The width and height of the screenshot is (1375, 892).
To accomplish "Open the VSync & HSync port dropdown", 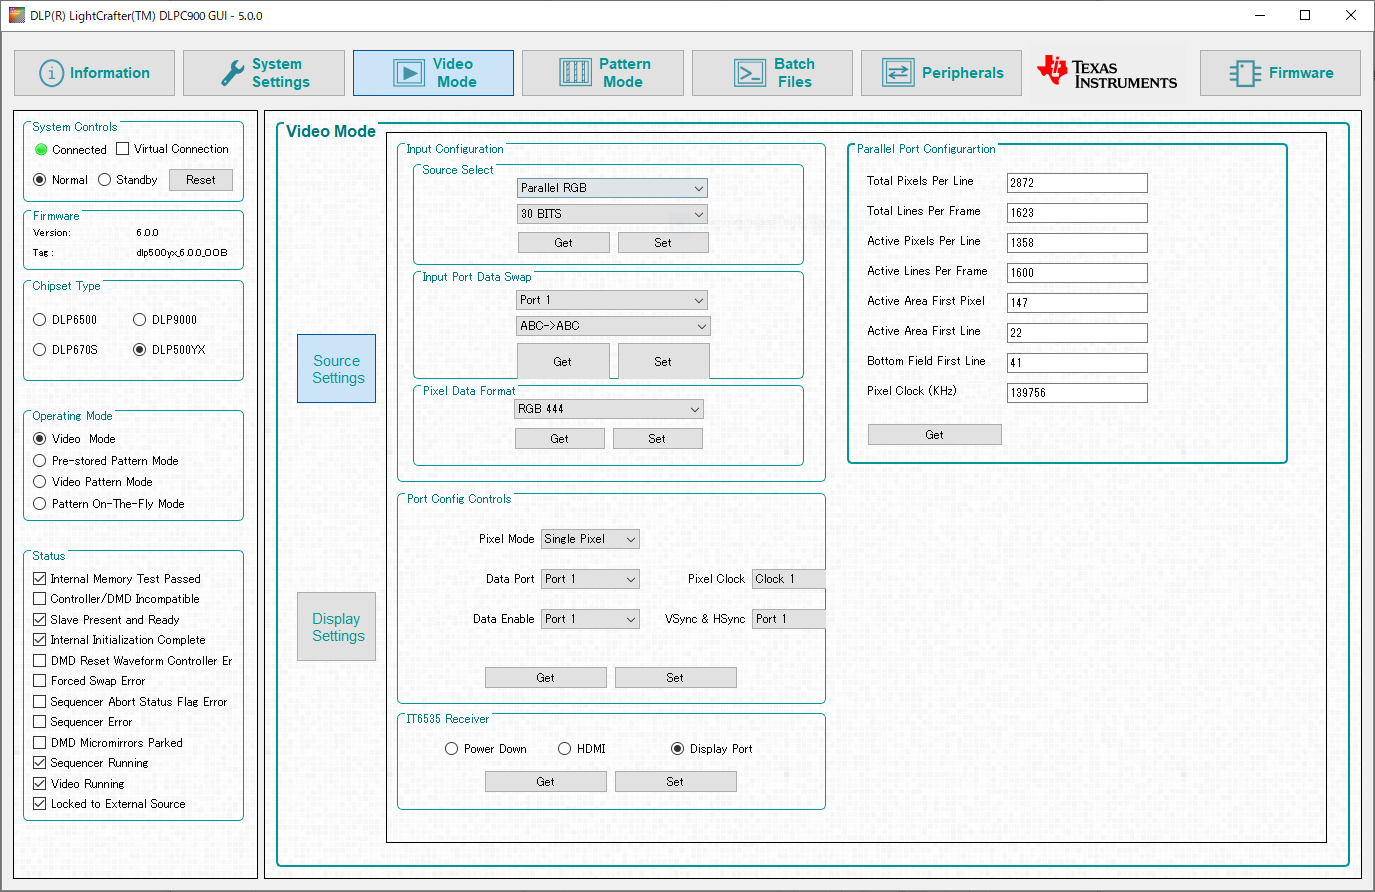I will (x=789, y=619).
